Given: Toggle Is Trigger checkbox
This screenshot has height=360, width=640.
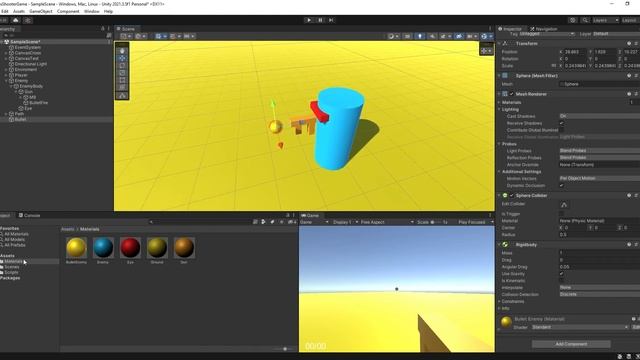Looking at the screenshot, I should pyautogui.click(x=562, y=214).
